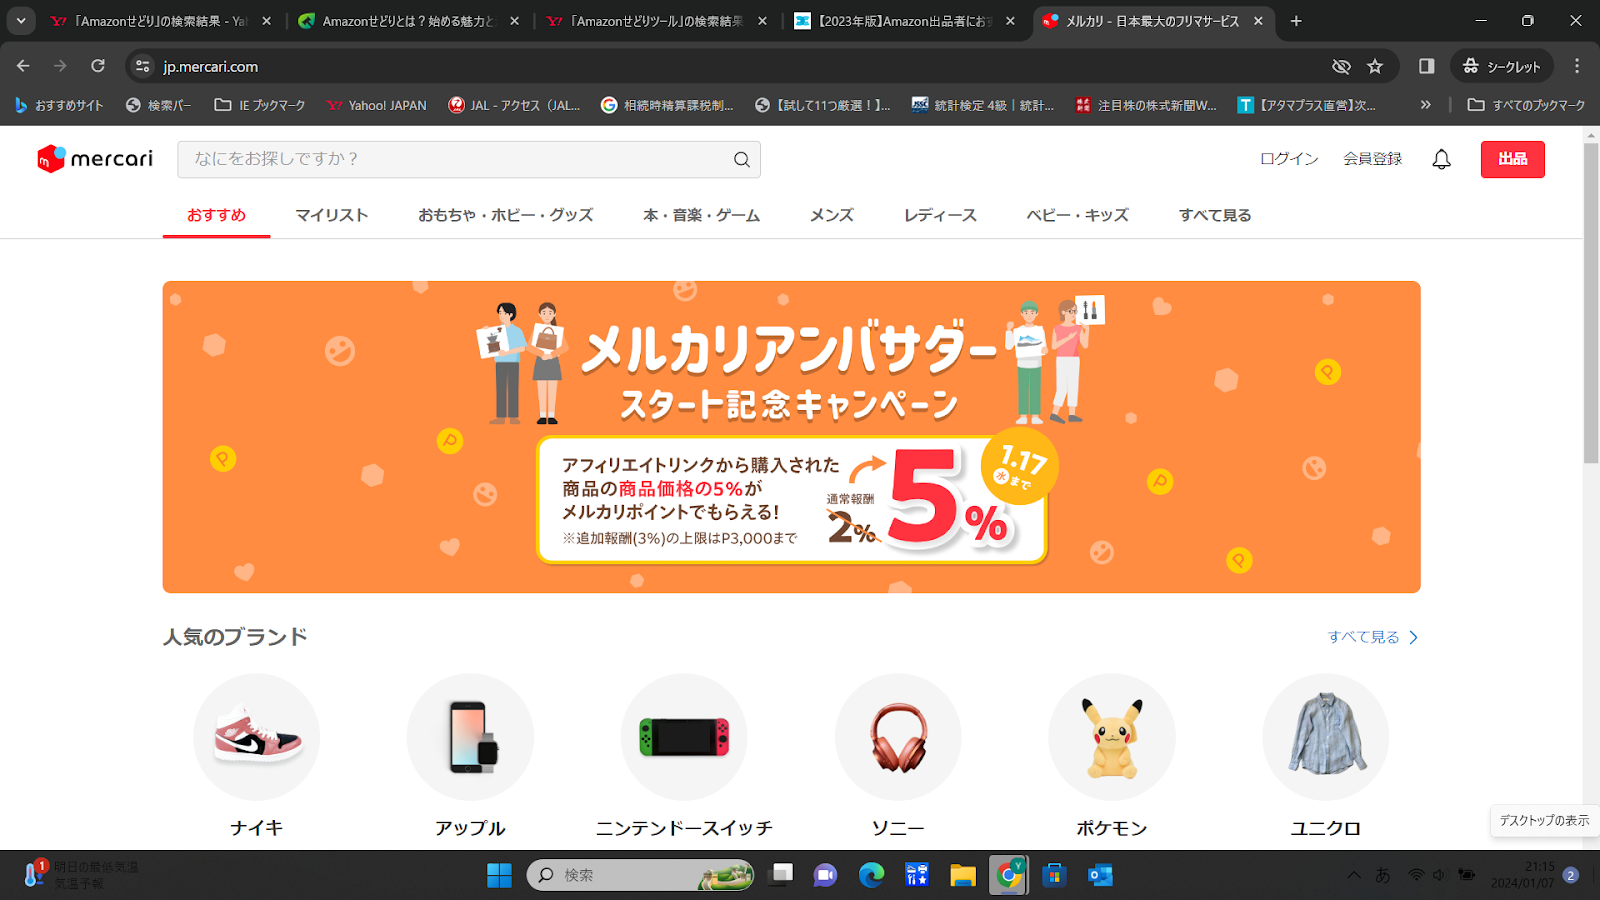Open Outlook from the taskbar

click(x=1101, y=875)
